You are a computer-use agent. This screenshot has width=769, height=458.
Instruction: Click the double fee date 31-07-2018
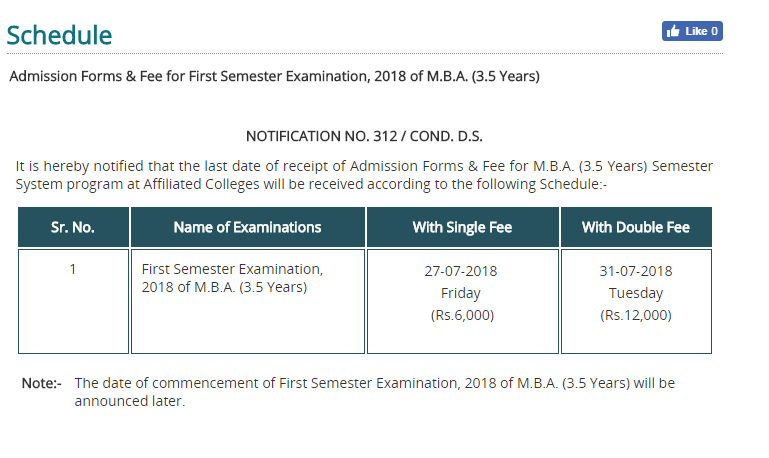click(636, 271)
